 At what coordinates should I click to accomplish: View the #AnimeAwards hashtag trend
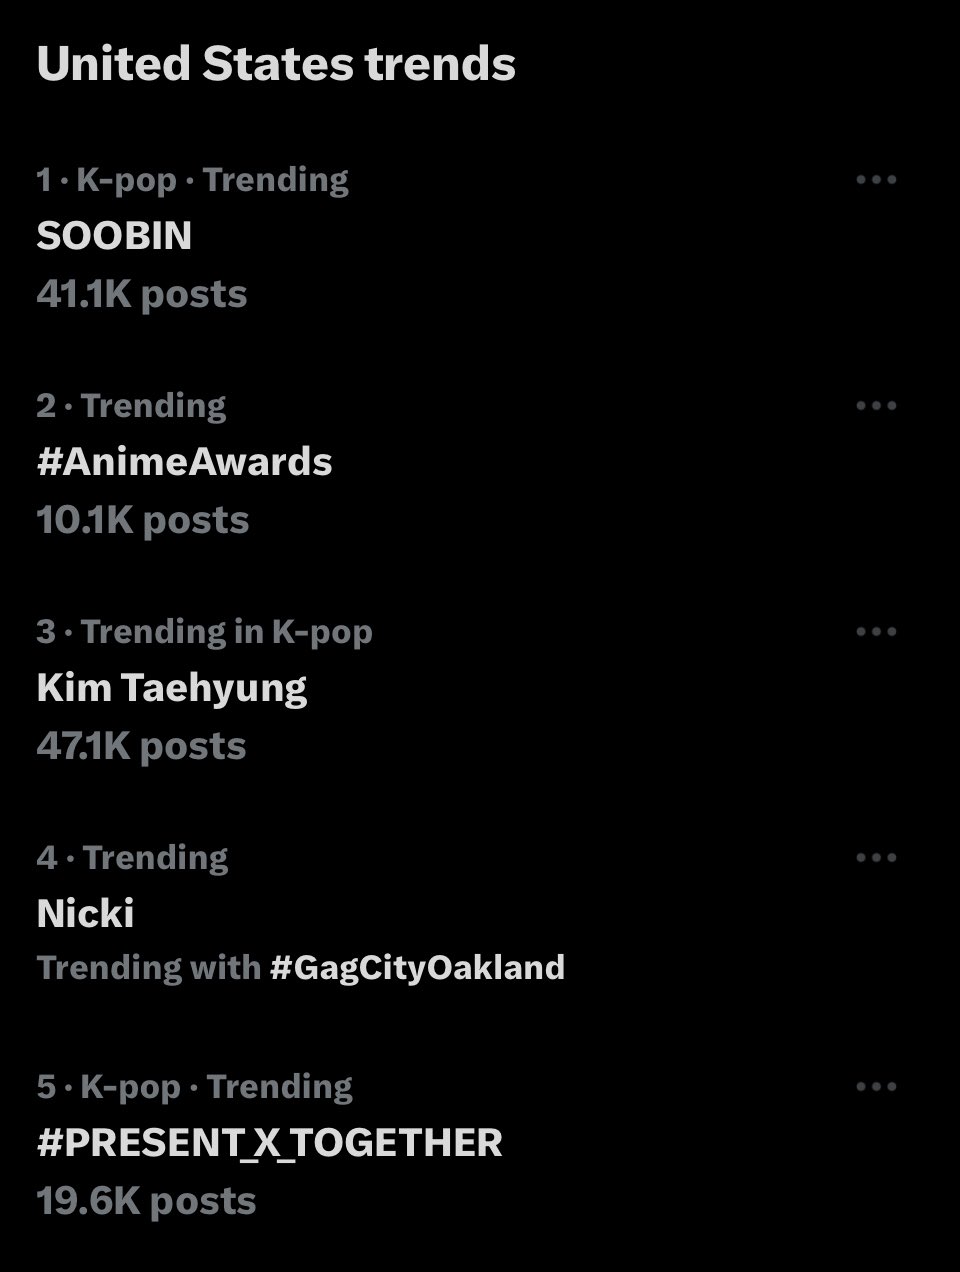click(x=184, y=462)
